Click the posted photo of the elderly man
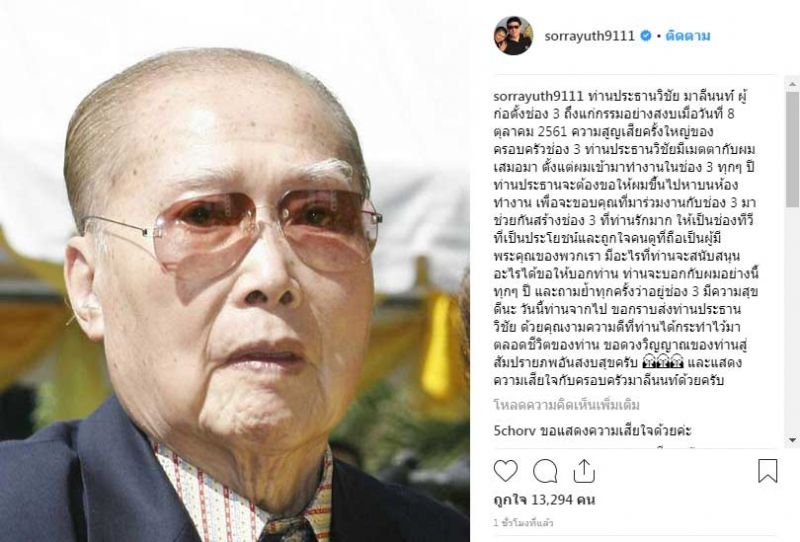 tap(235, 271)
